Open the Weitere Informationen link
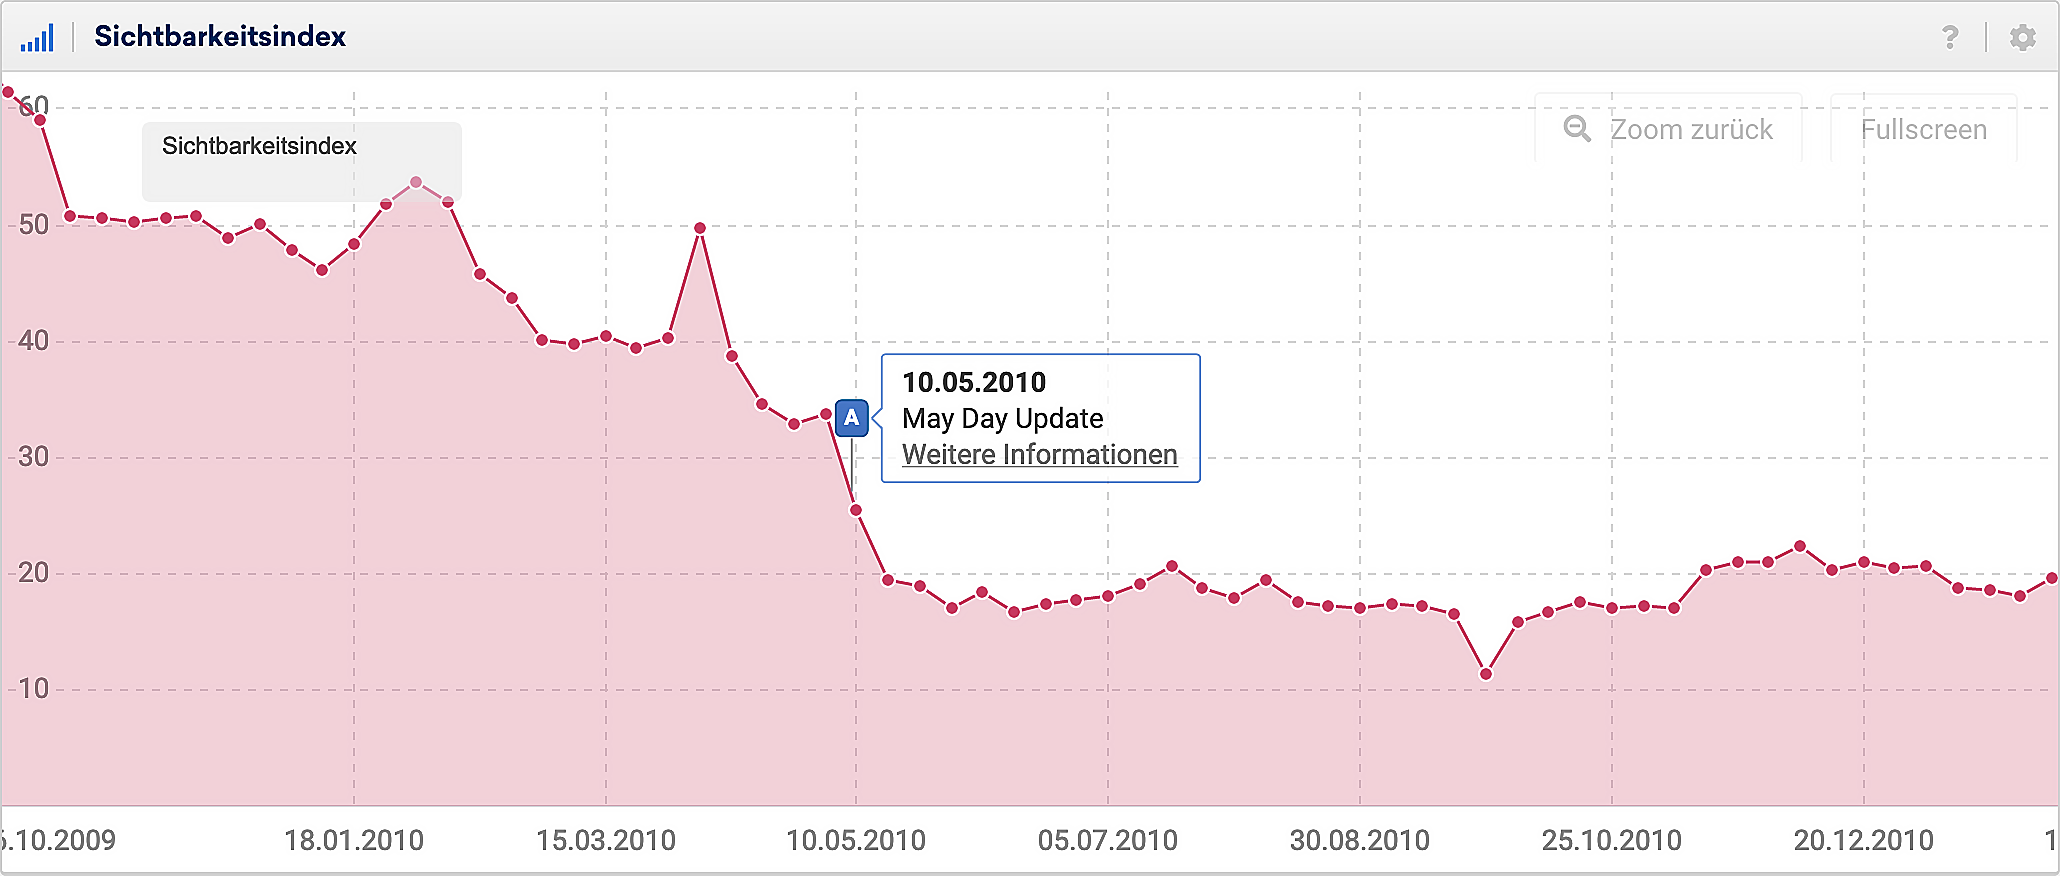 coord(1039,454)
